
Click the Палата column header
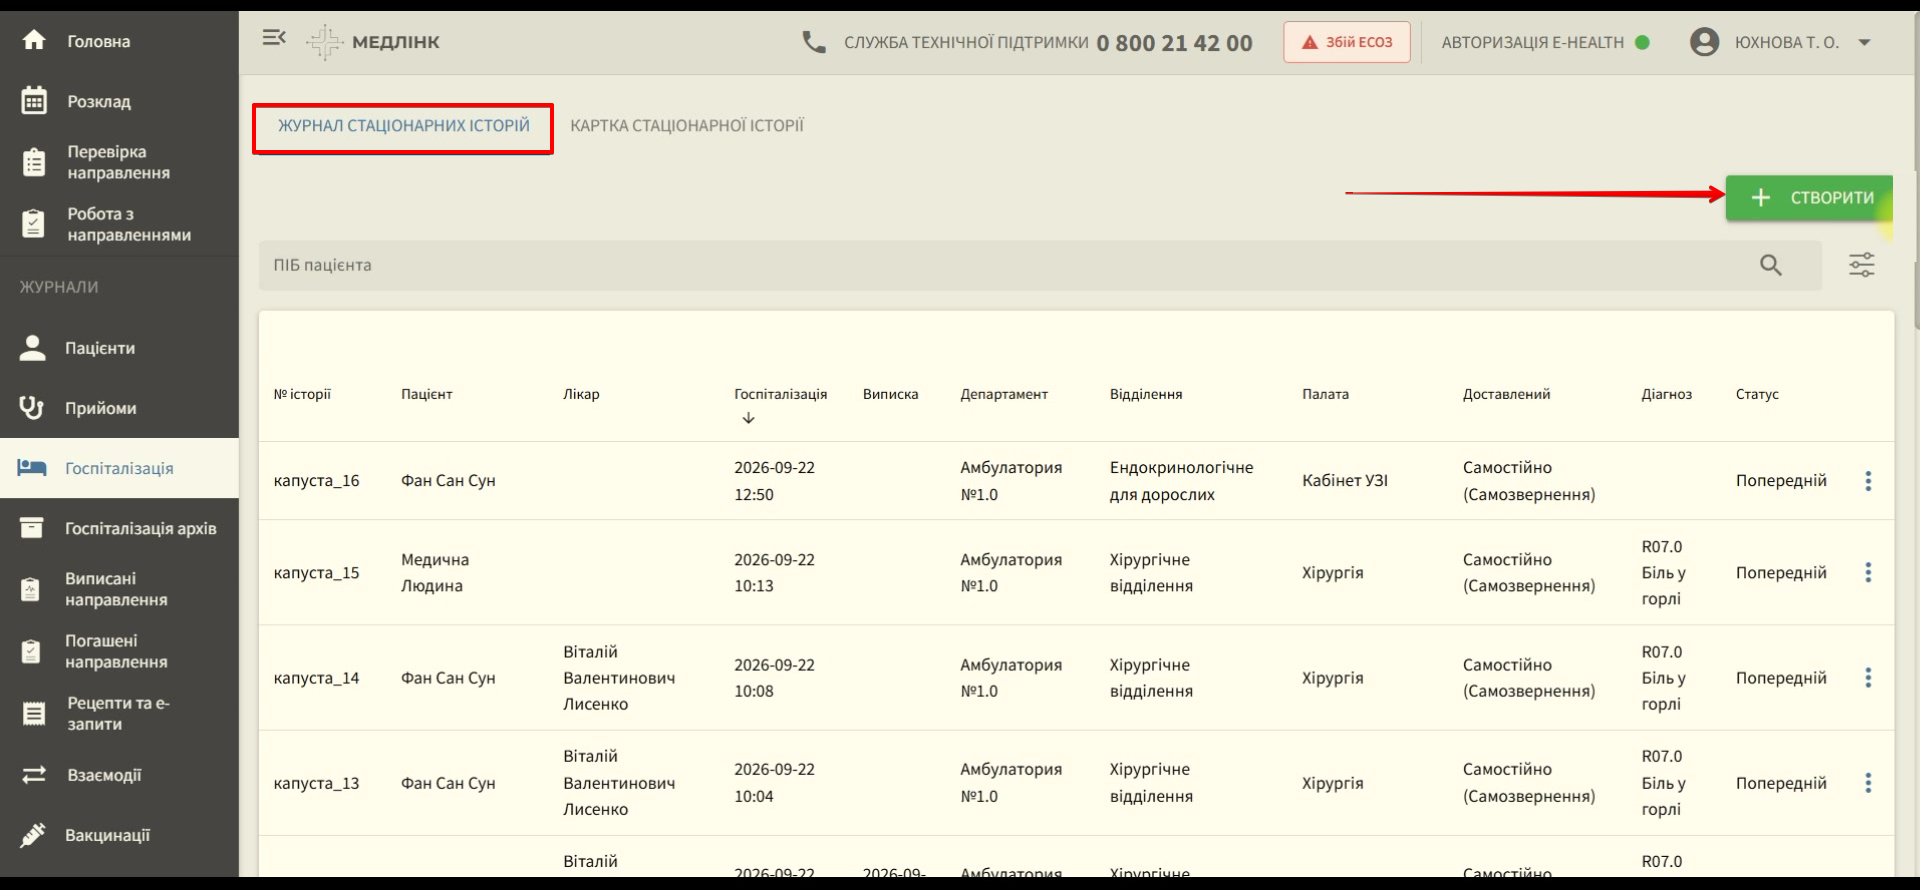pos(1325,394)
